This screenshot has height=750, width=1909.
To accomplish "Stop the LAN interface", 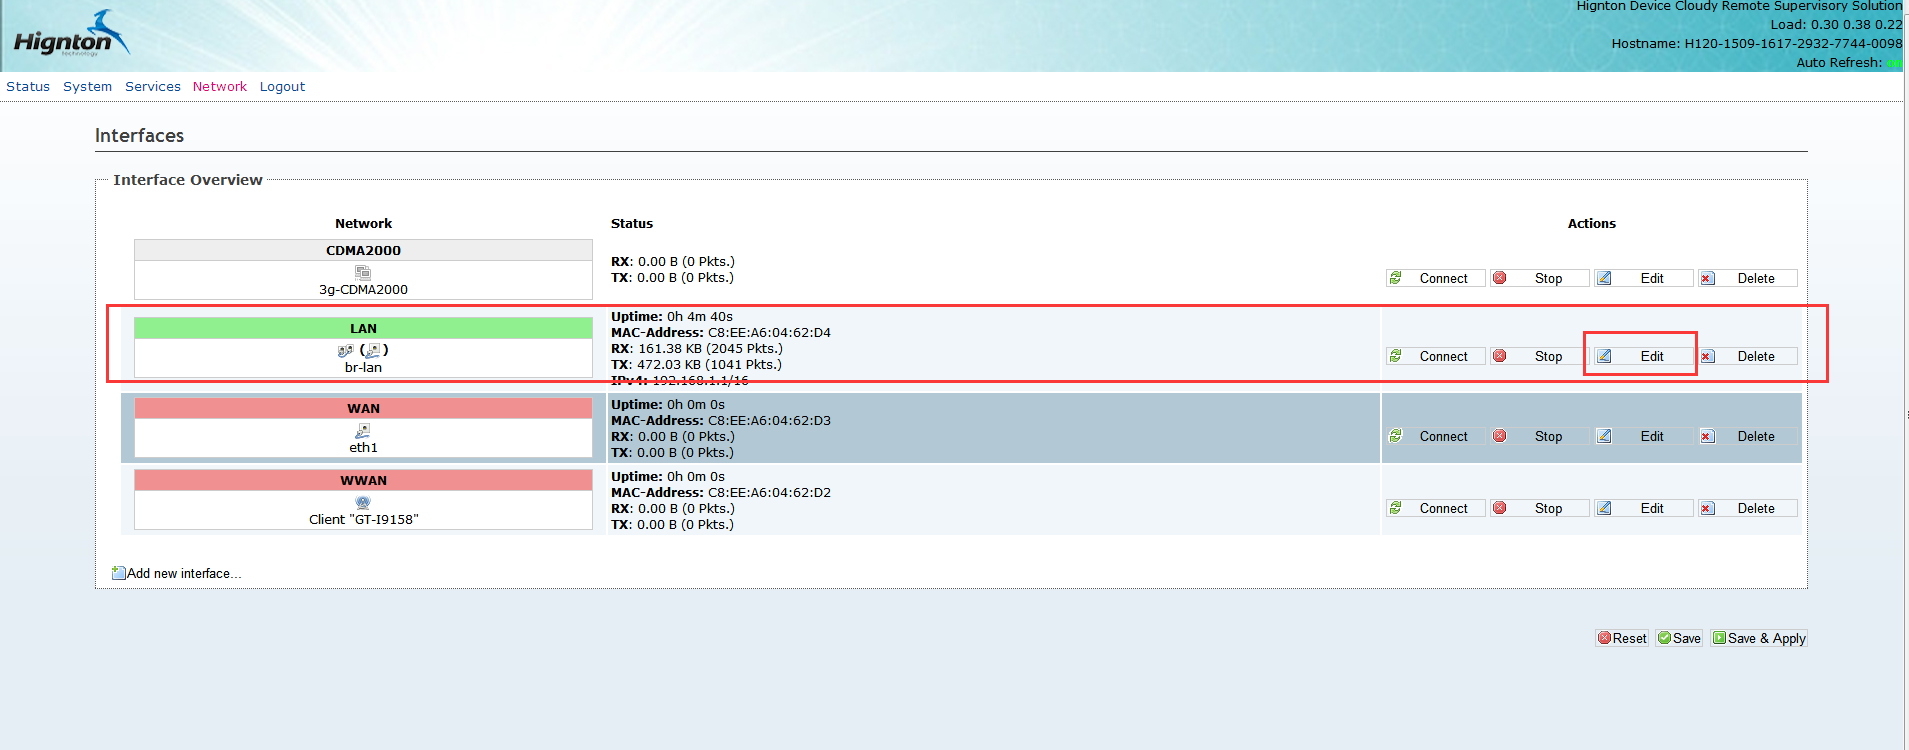I will click(1538, 357).
